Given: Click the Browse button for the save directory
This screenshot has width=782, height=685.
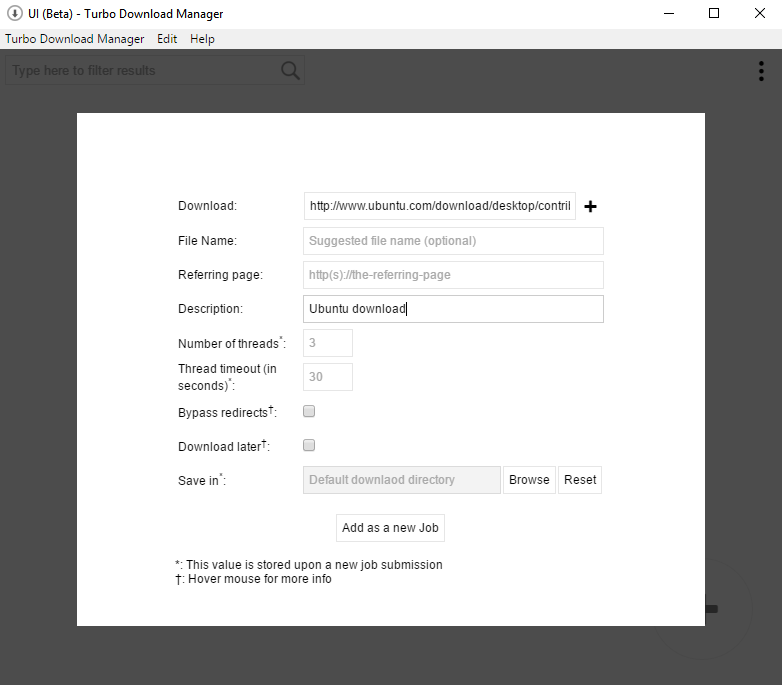Looking at the screenshot, I should pyautogui.click(x=529, y=480).
